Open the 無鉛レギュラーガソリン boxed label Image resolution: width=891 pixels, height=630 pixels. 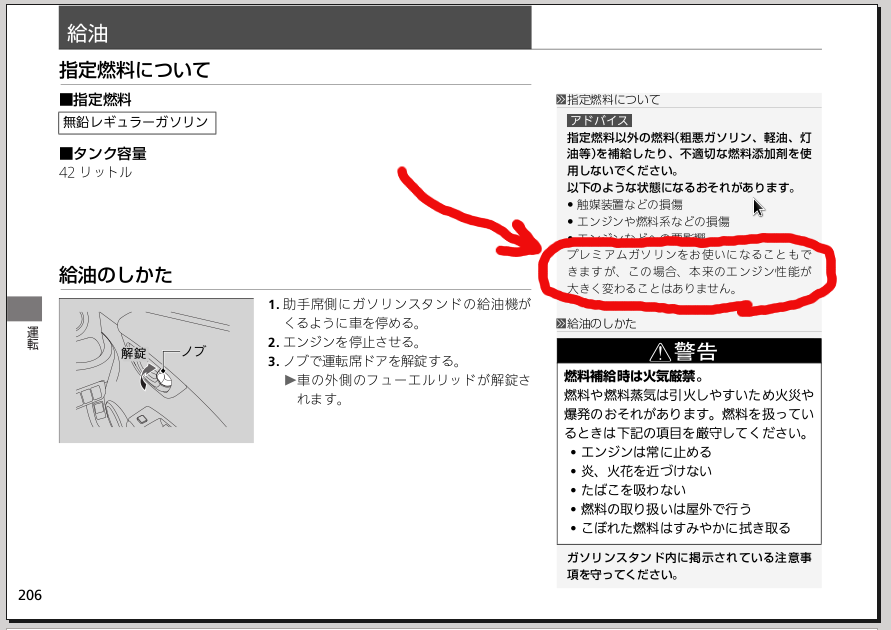tap(135, 119)
